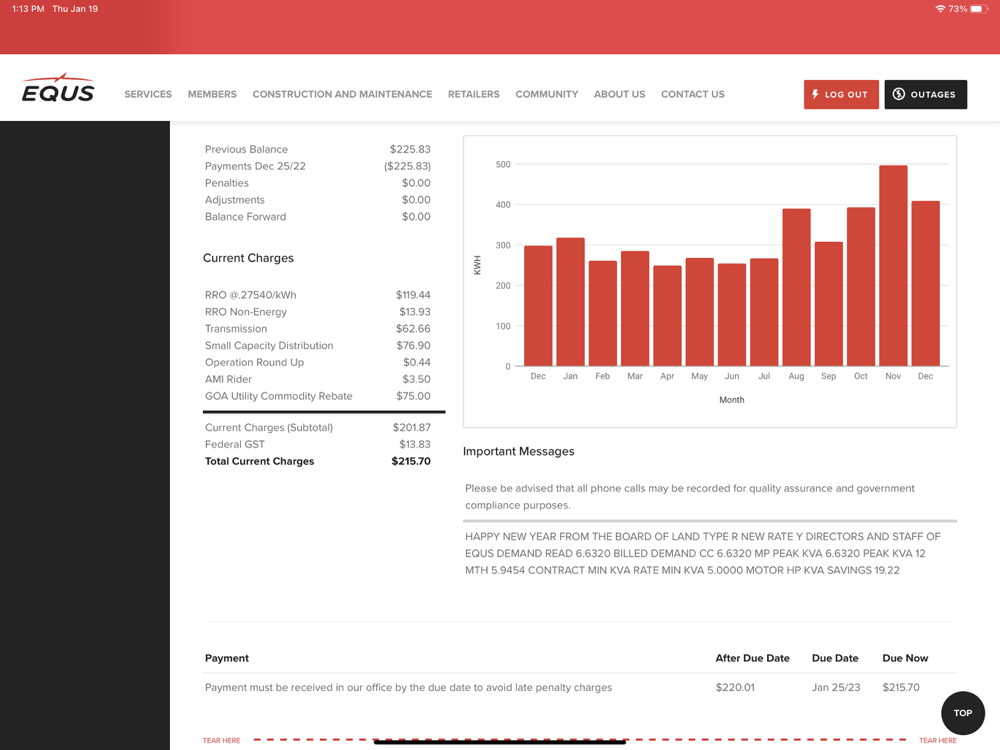1000x750 pixels.
Task: Select the 'Balance Forward' row label
Action: 246,217
